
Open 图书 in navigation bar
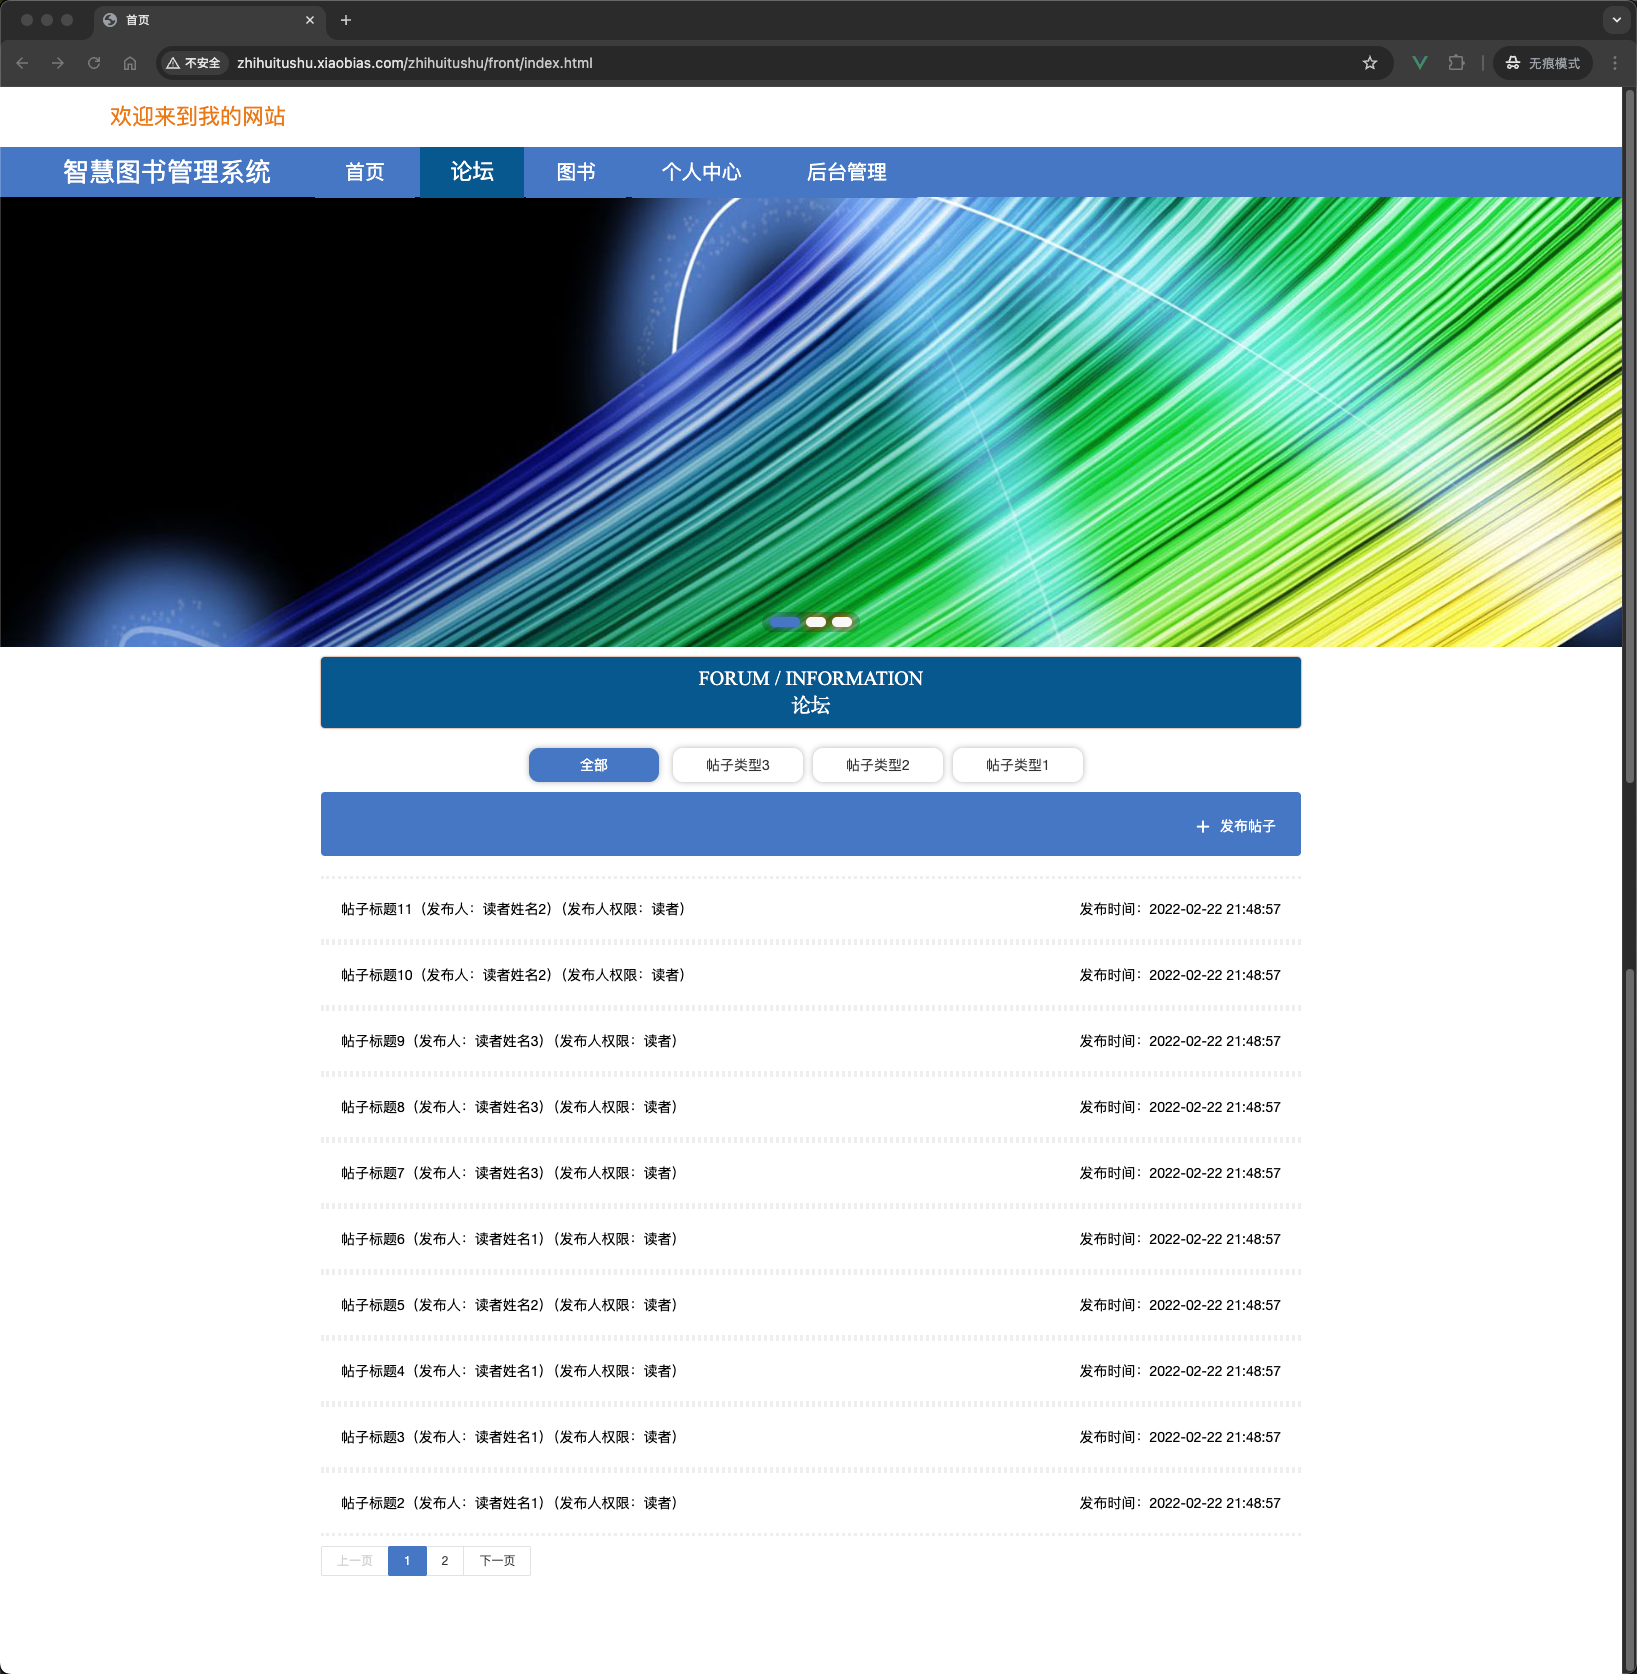click(576, 172)
